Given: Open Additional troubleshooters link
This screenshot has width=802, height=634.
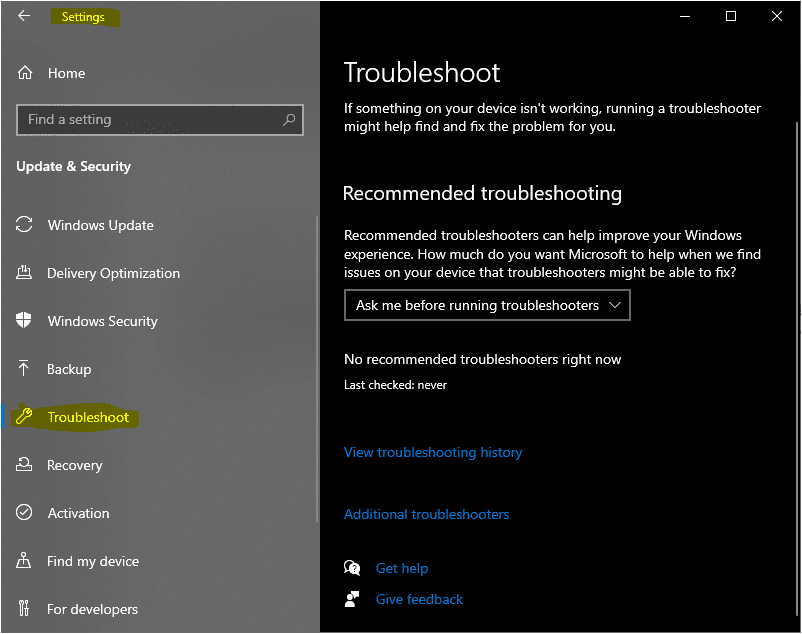Looking at the screenshot, I should point(426,514).
